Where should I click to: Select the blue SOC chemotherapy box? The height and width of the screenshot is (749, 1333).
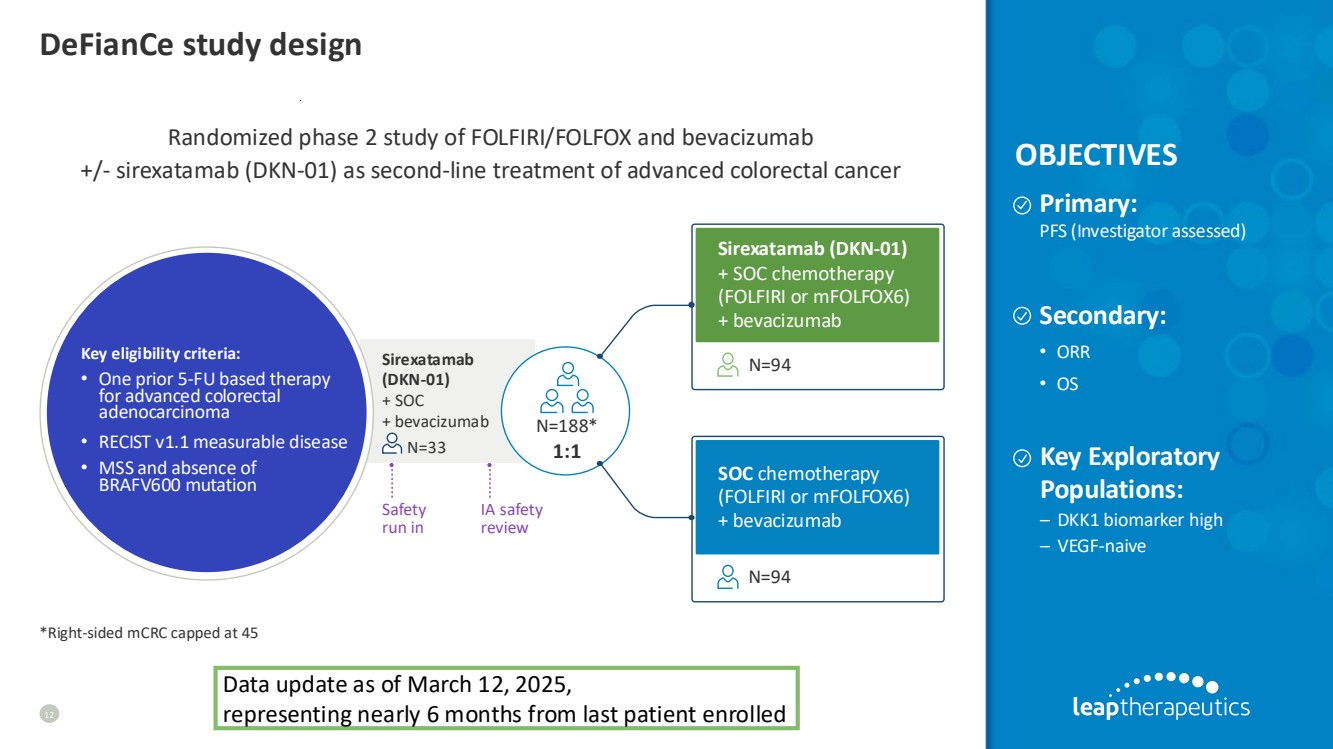[817, 496]
